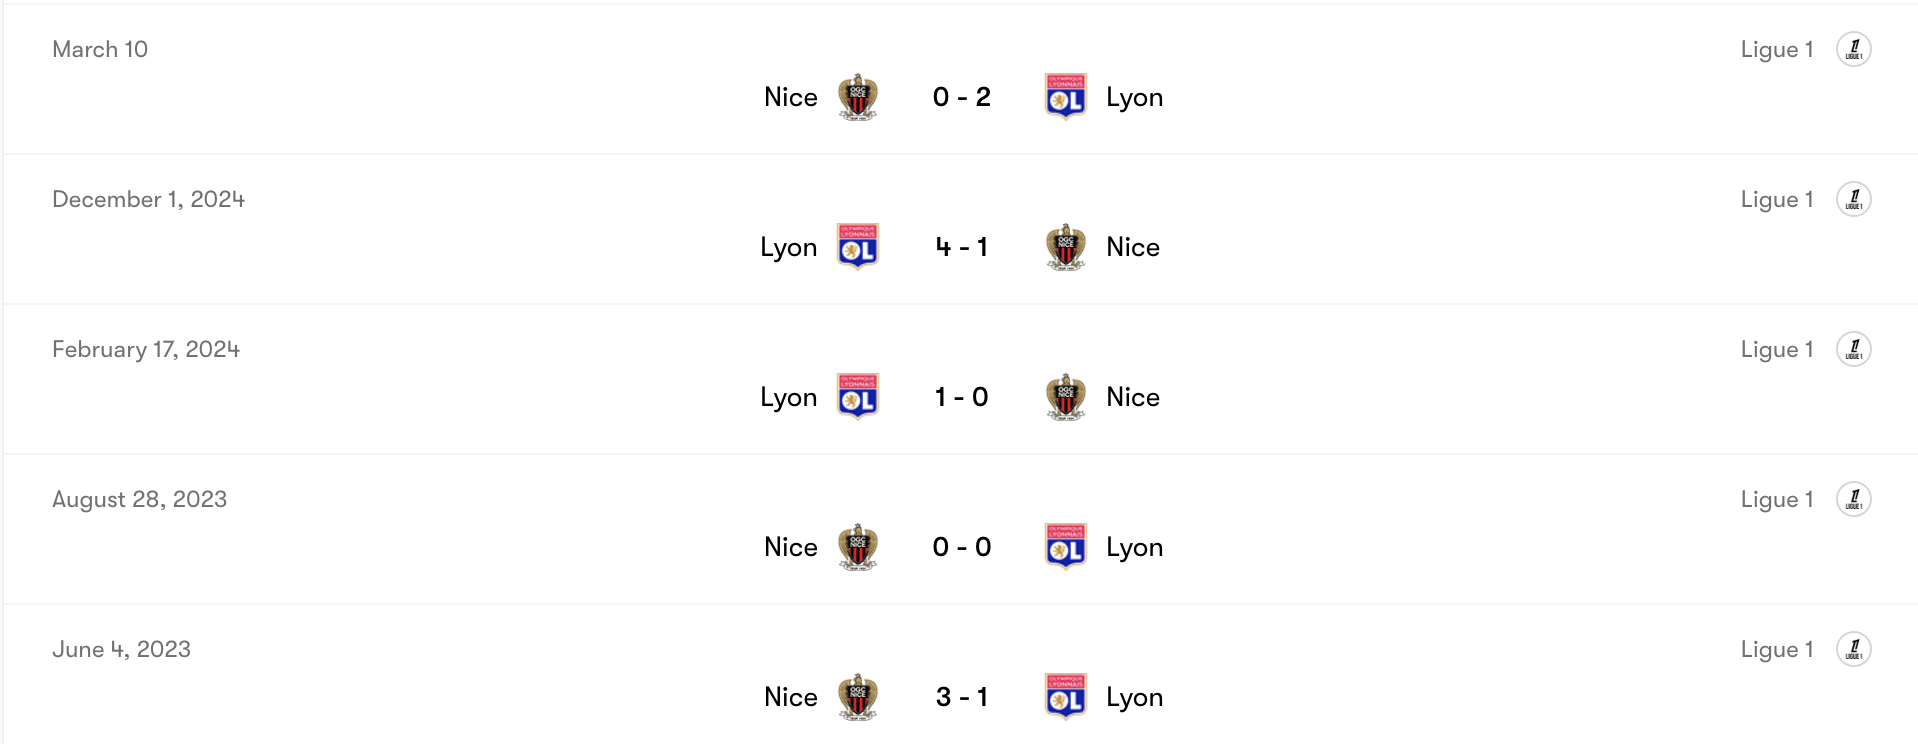The height and width of the screenshot is (744, 1918).
Task: Click Nice crest in March 10 match
Action: tap(857, 97)
